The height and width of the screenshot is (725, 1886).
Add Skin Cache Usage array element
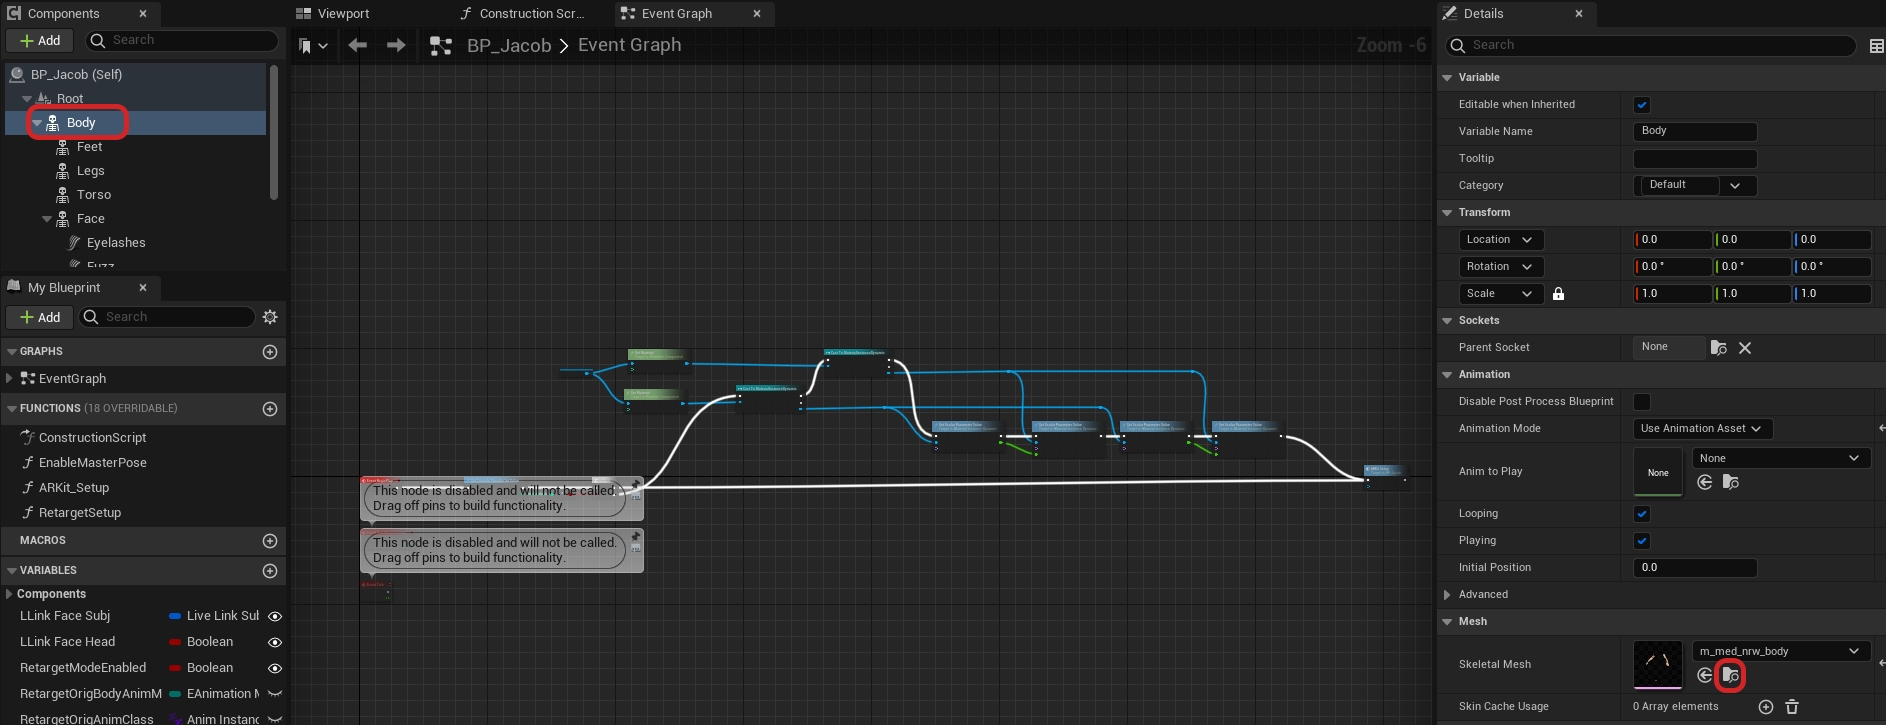tap(1766, 707)
